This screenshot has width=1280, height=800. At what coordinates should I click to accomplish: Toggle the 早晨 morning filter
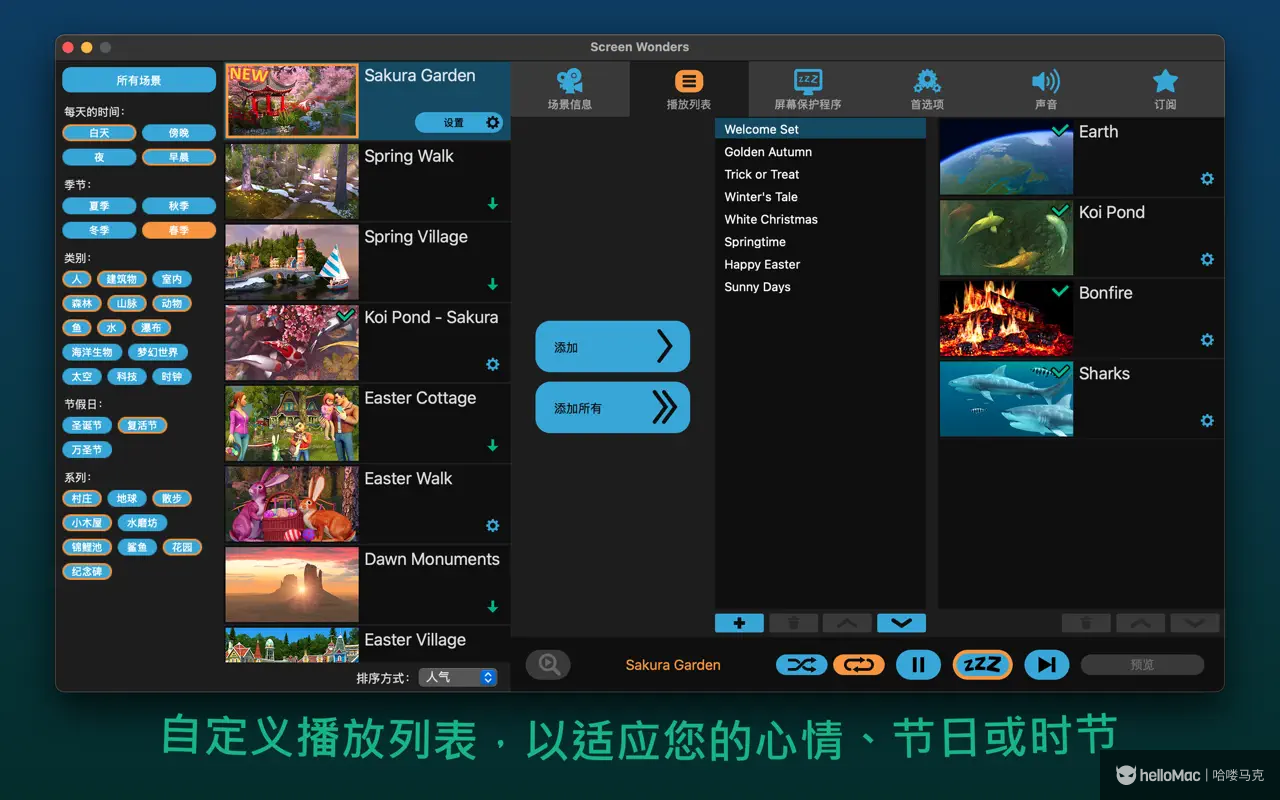(x=179, y=157)
